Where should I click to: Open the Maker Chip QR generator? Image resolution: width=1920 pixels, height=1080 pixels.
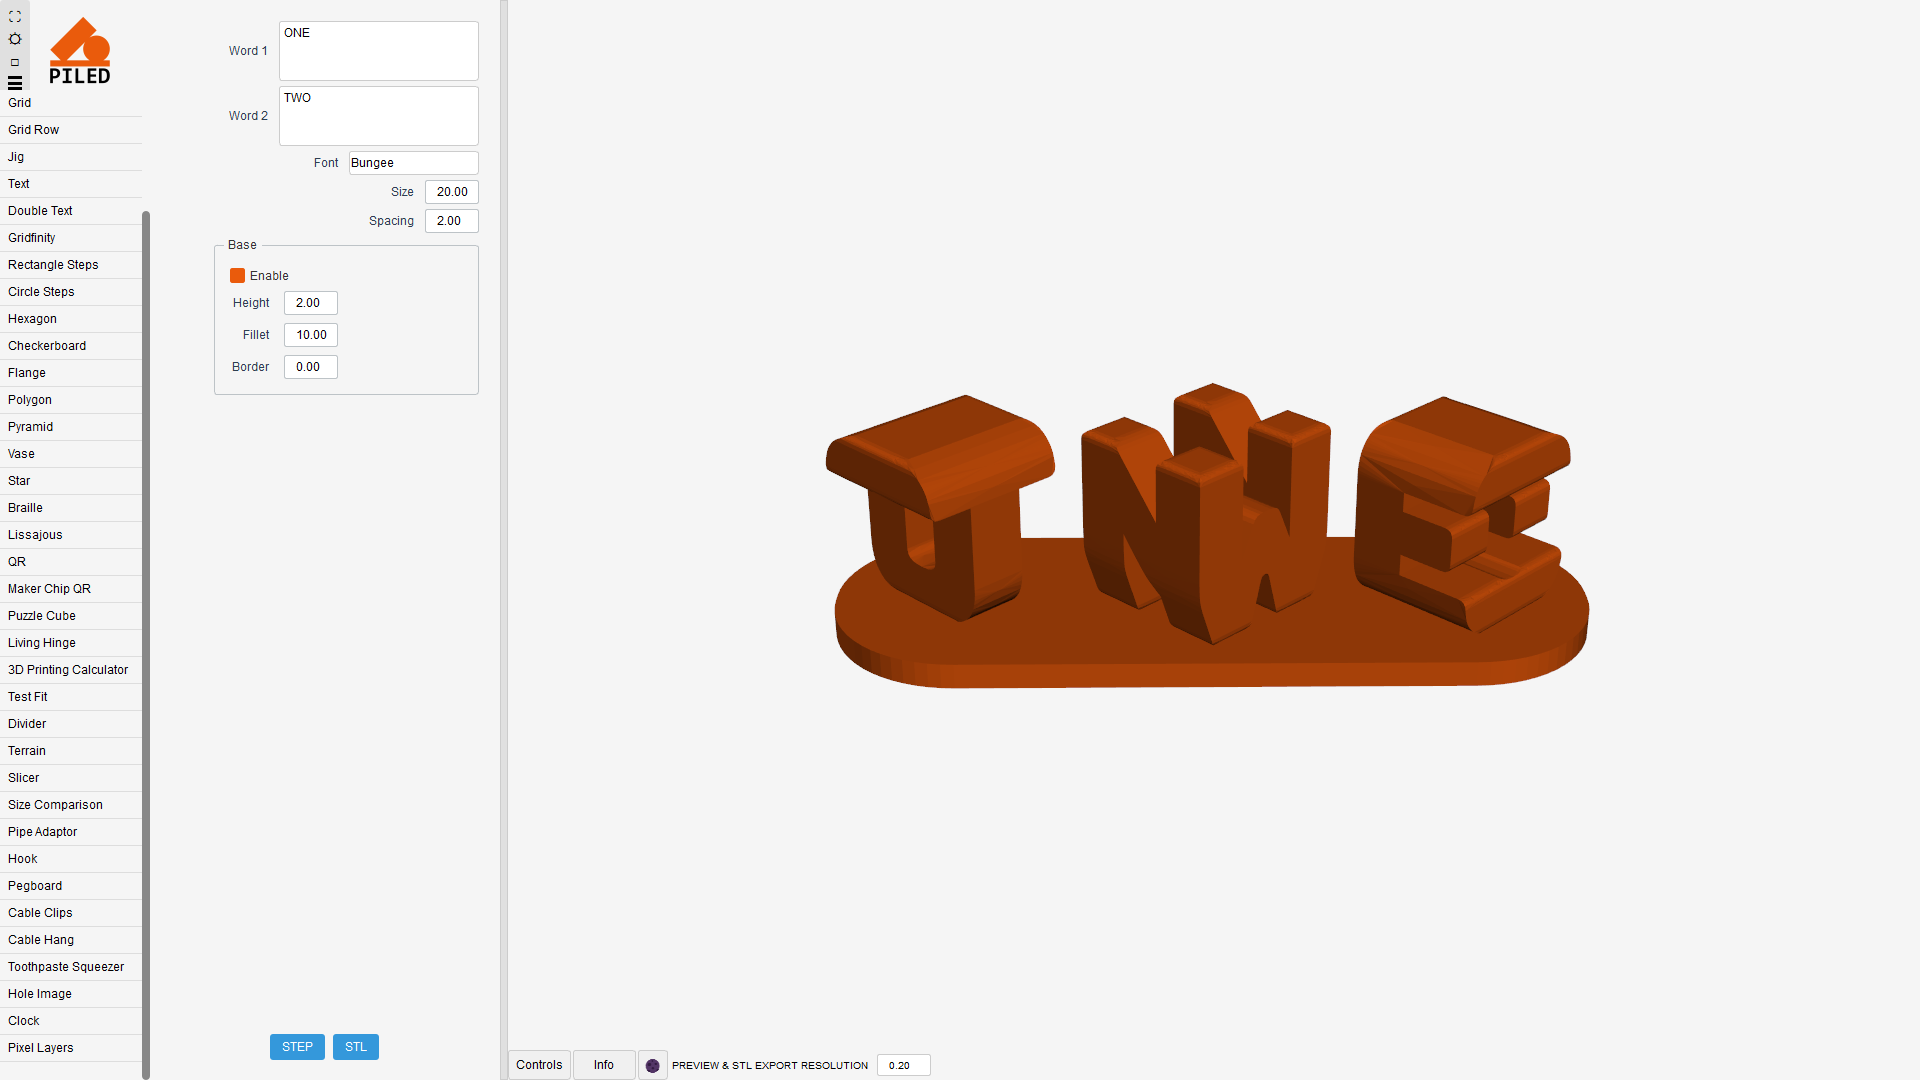(x=70, y=589)
